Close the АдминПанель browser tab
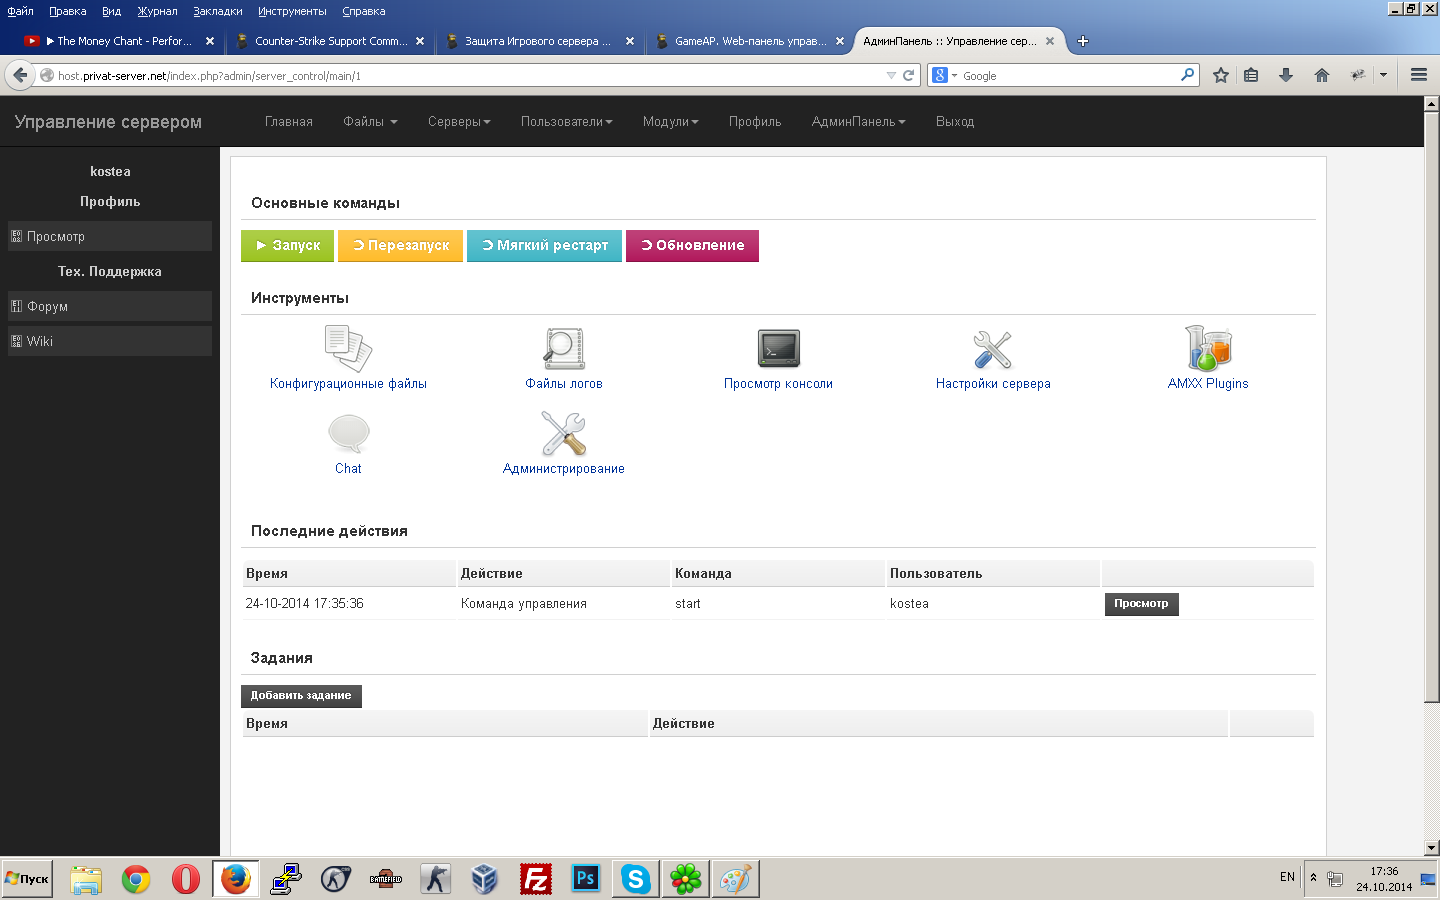Viewport: 1440px width, 900px height. [1050, 41]
